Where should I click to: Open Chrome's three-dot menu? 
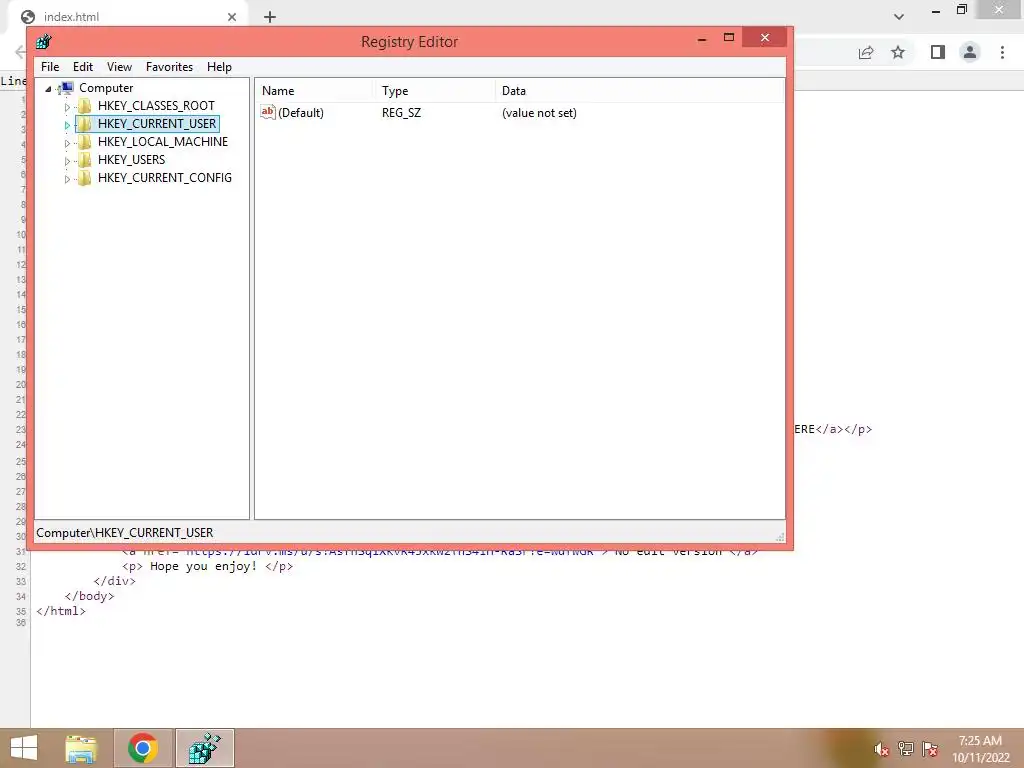tap(1002, 52)
